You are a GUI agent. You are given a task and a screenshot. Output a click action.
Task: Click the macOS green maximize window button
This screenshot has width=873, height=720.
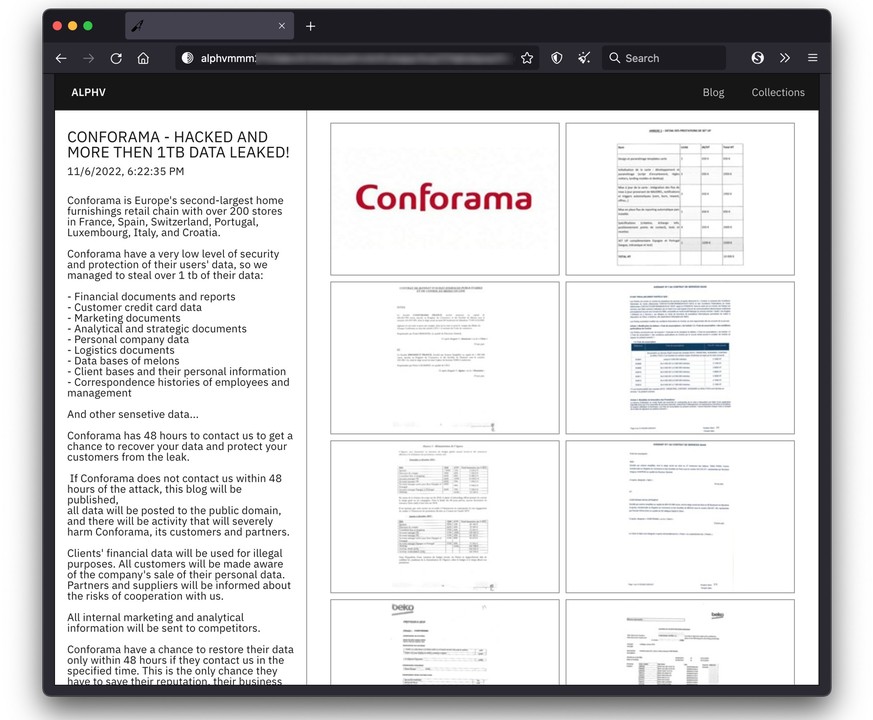(88, 26)
